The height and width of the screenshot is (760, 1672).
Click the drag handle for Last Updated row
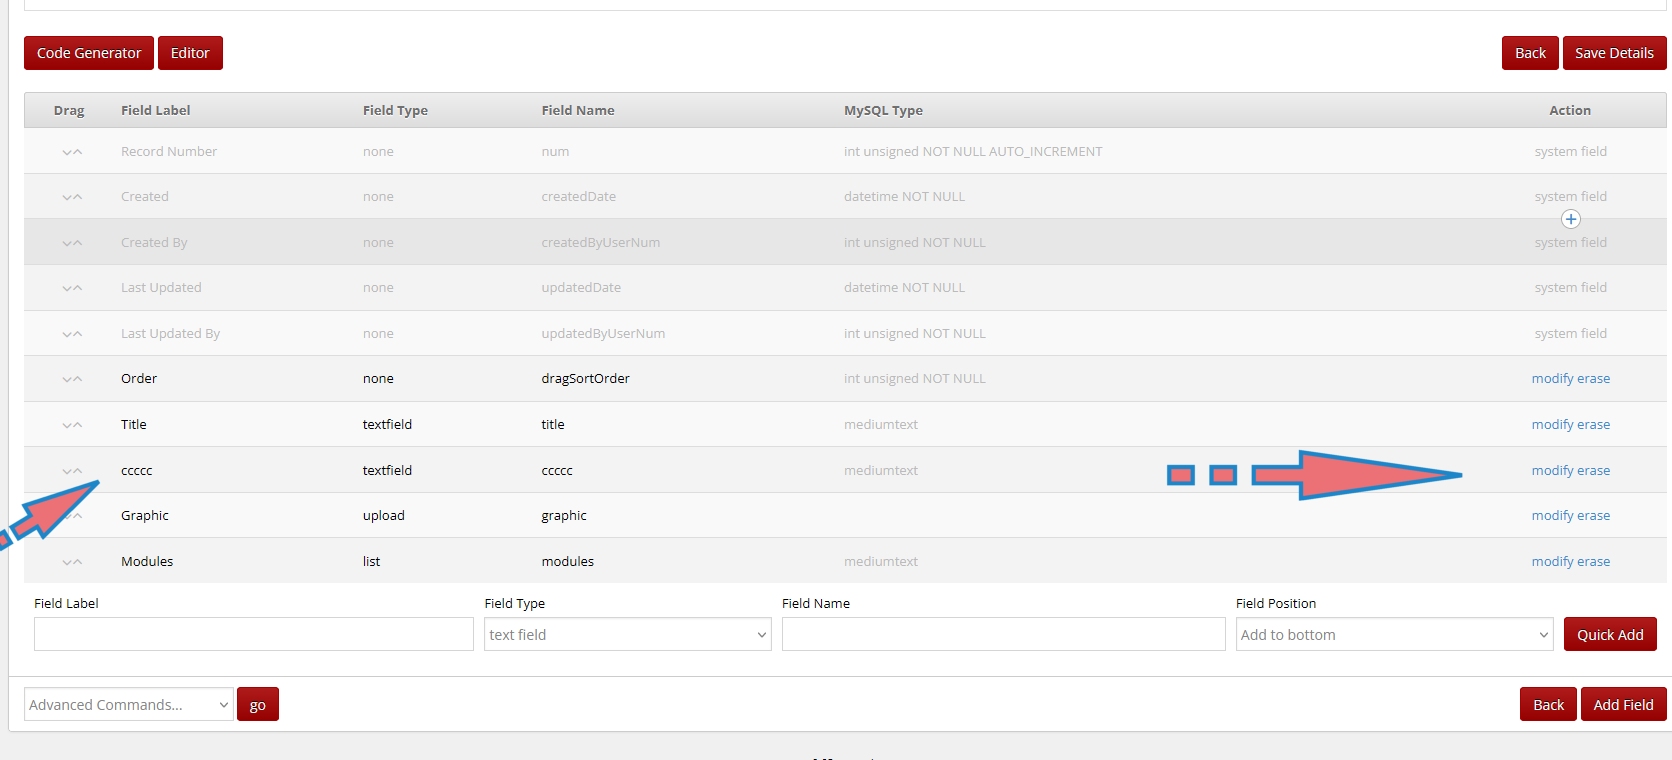click(72, 288)
